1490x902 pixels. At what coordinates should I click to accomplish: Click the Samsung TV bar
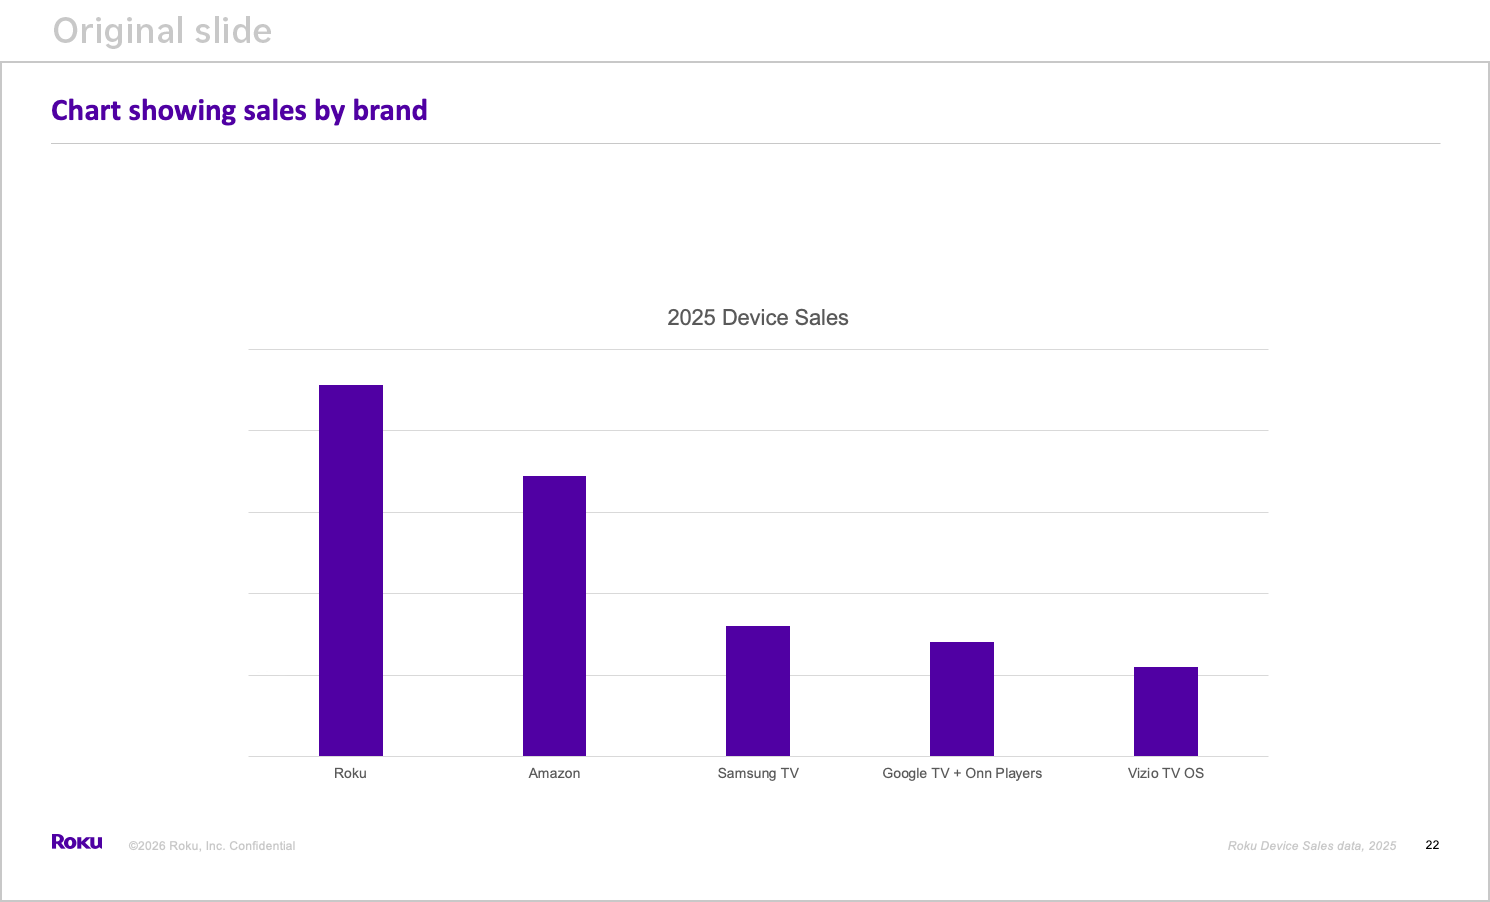coord(758,691)
